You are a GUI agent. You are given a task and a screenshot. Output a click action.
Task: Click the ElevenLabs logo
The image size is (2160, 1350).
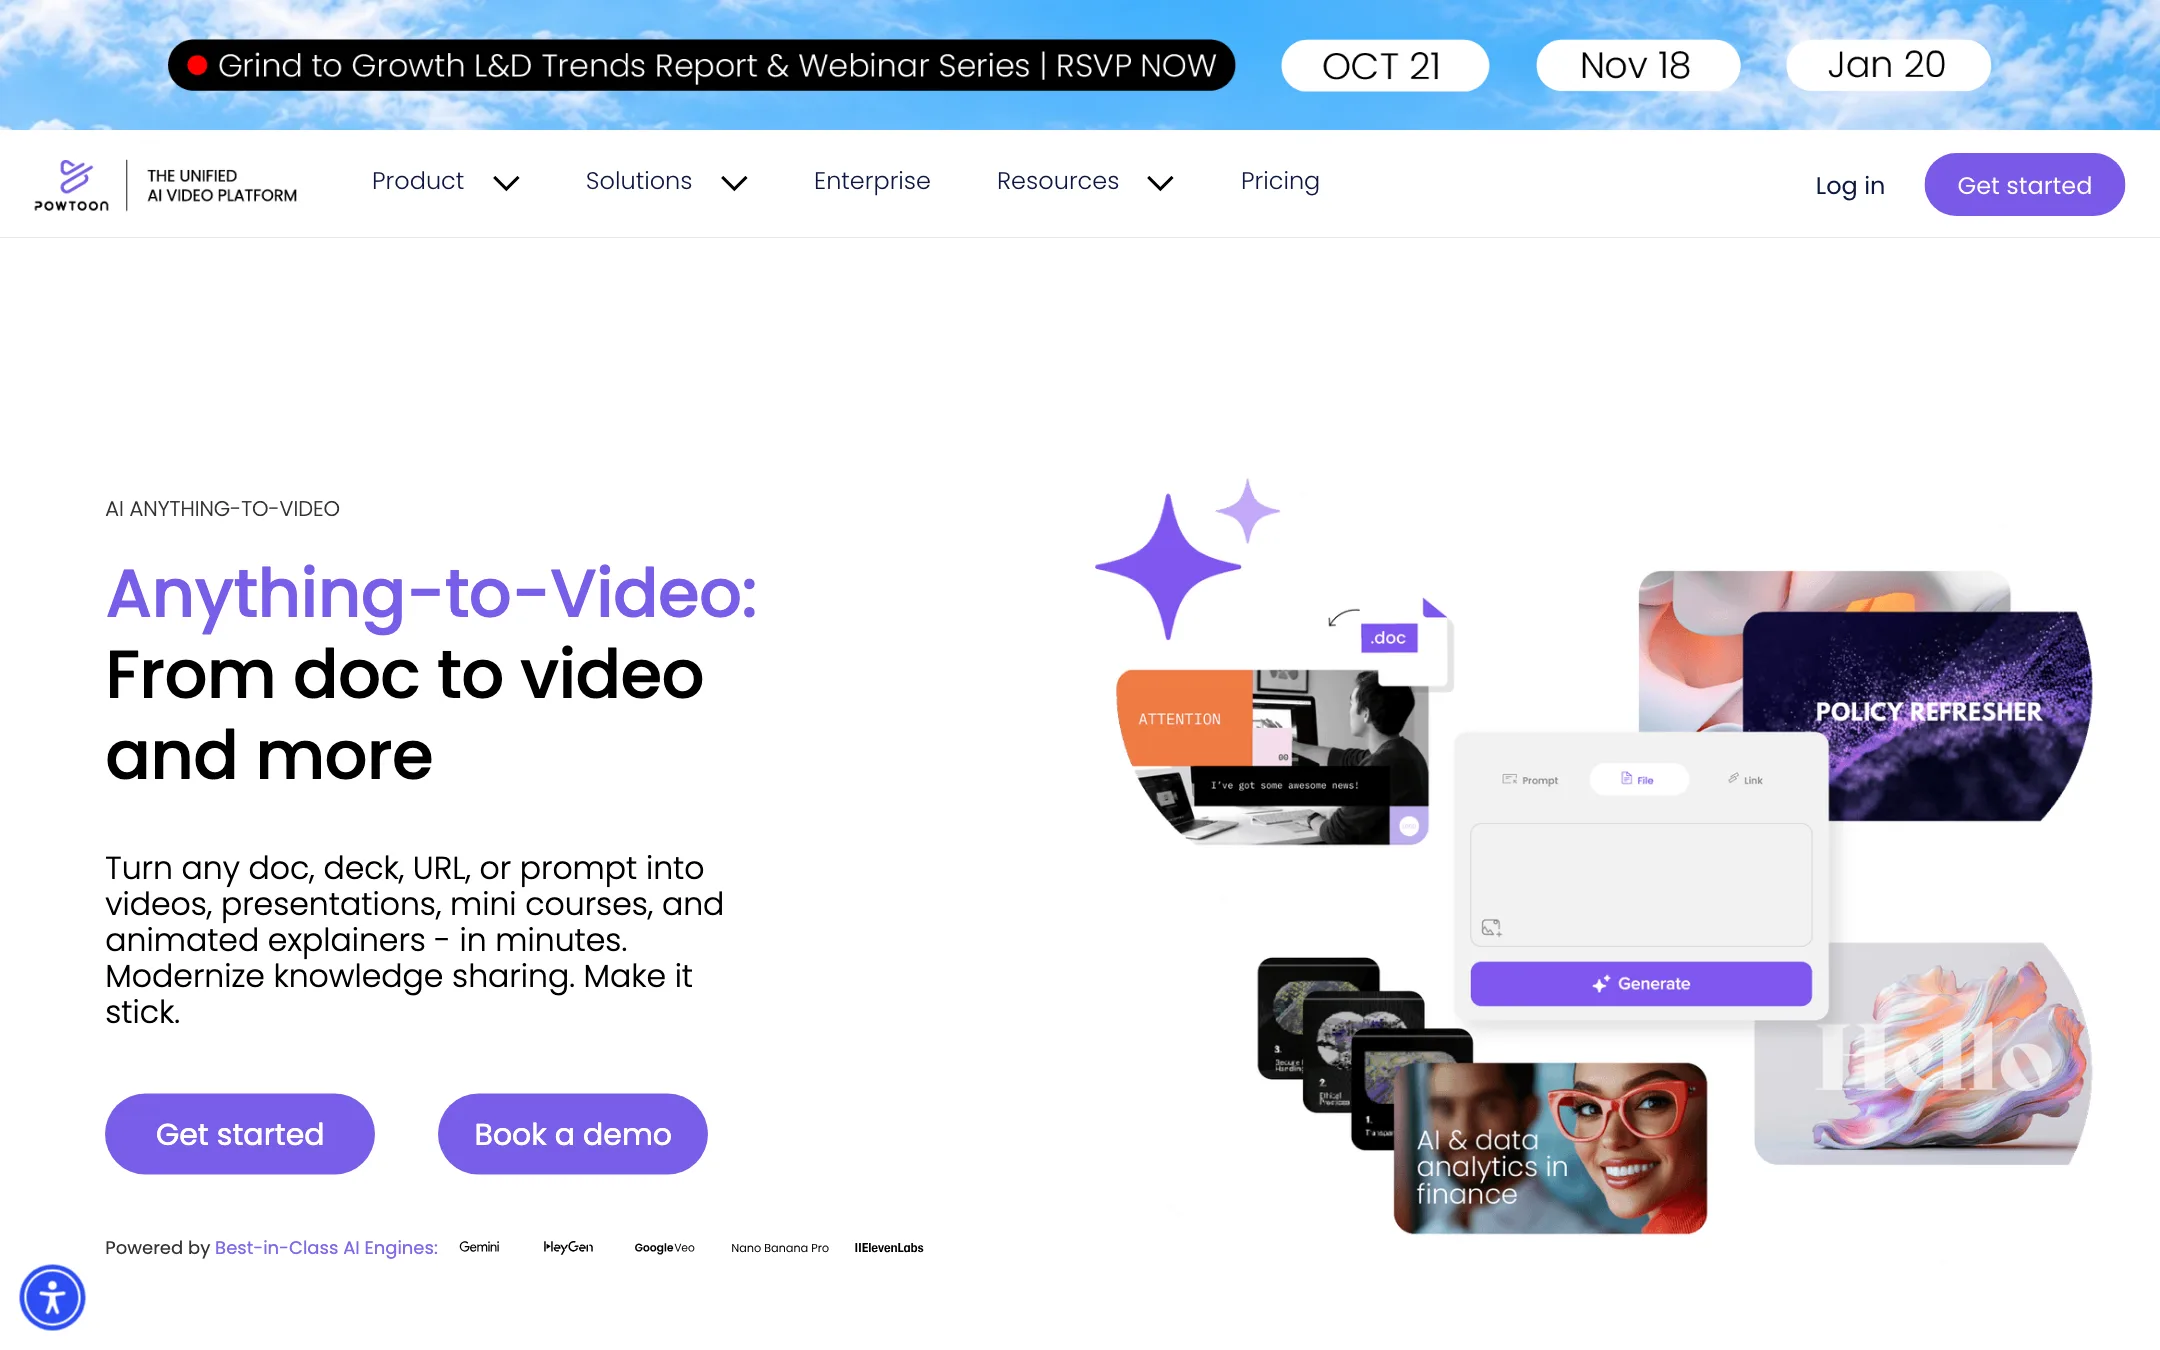pos(889,1248)
